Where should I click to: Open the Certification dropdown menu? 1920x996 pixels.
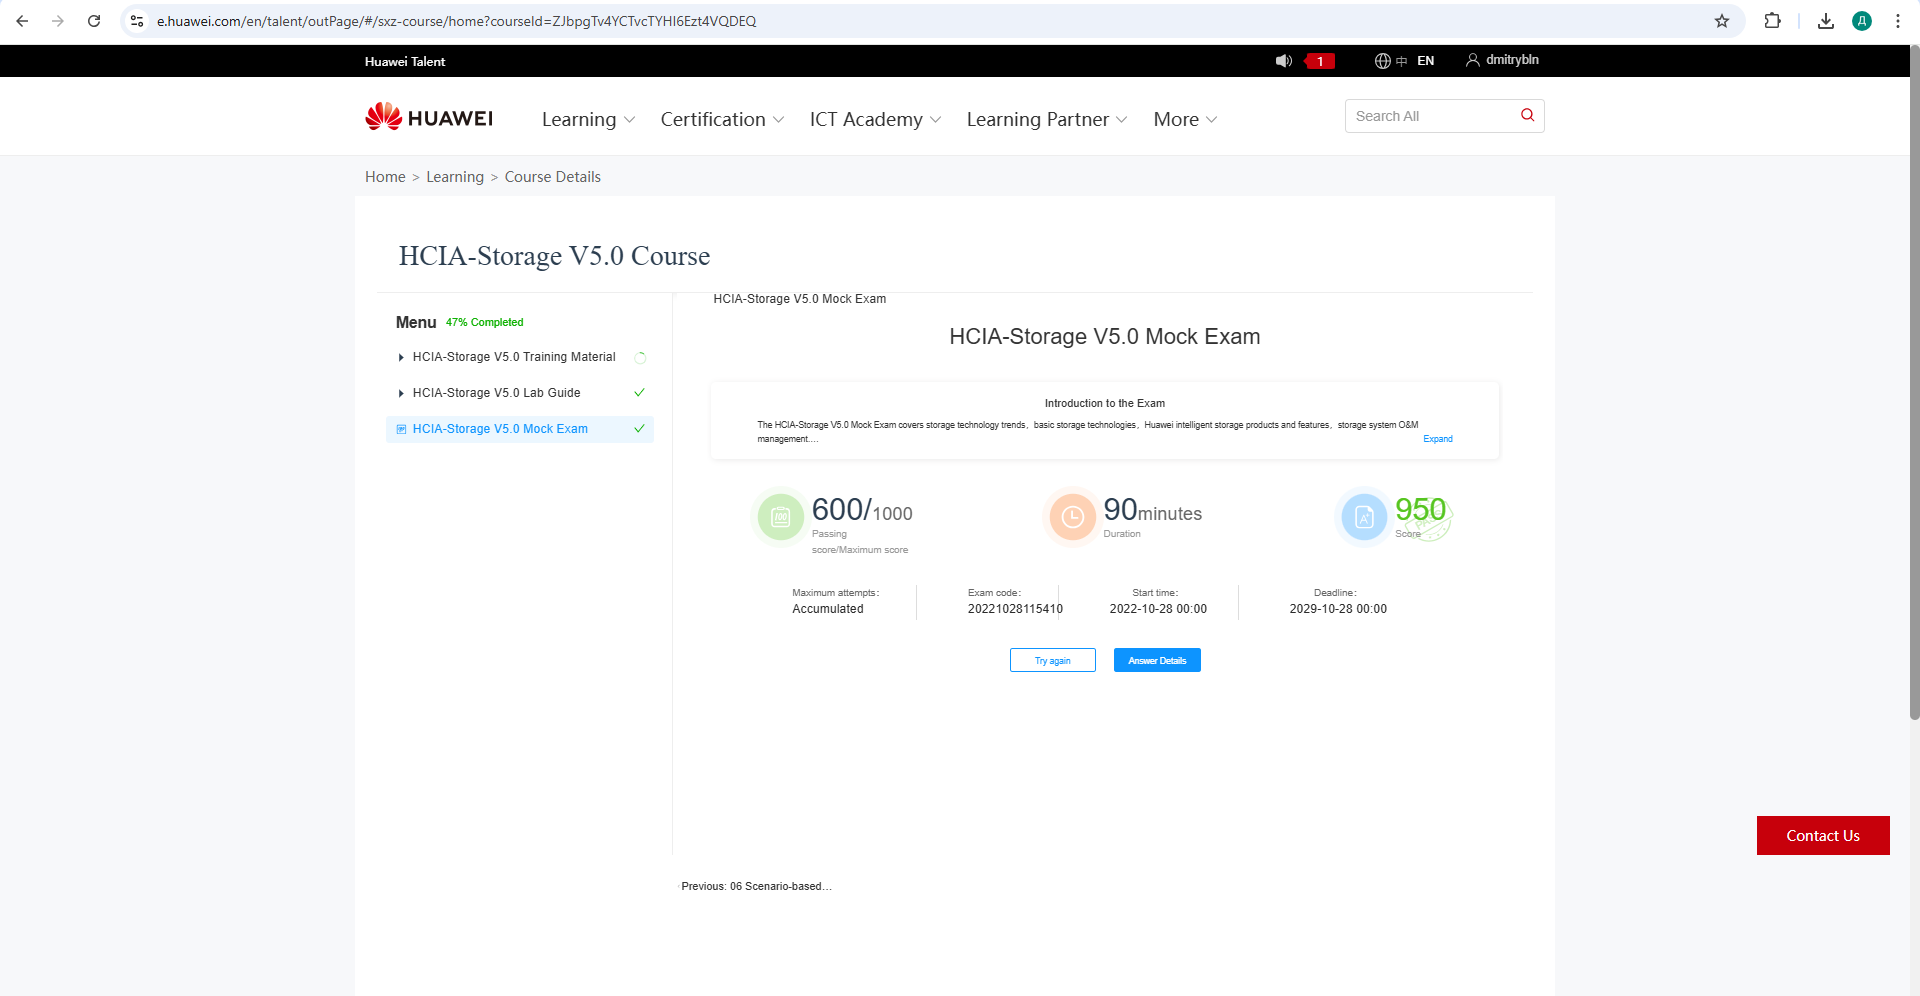[x=721, y=120]
